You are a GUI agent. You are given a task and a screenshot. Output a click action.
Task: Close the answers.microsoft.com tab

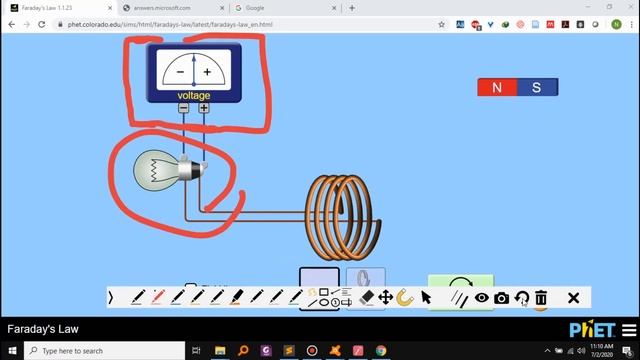pyautogui.click(x=222, y=8)
